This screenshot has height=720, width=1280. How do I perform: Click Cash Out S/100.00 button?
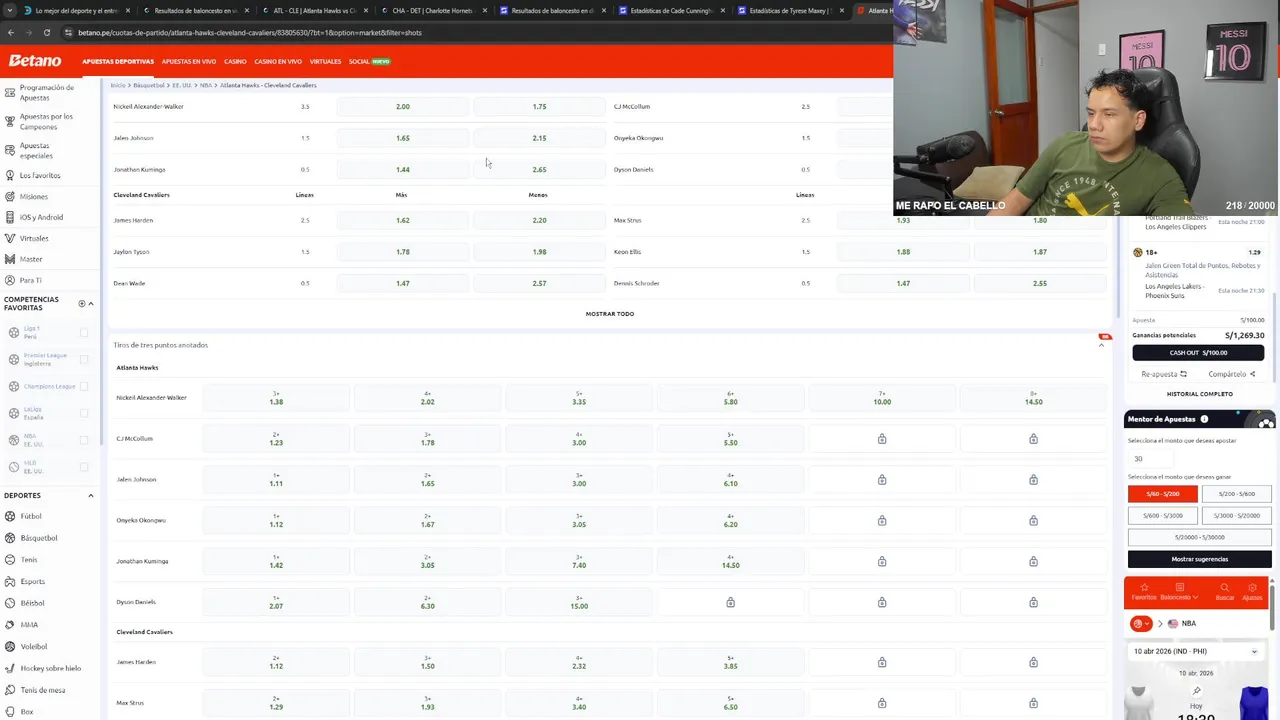(1198, 353)
